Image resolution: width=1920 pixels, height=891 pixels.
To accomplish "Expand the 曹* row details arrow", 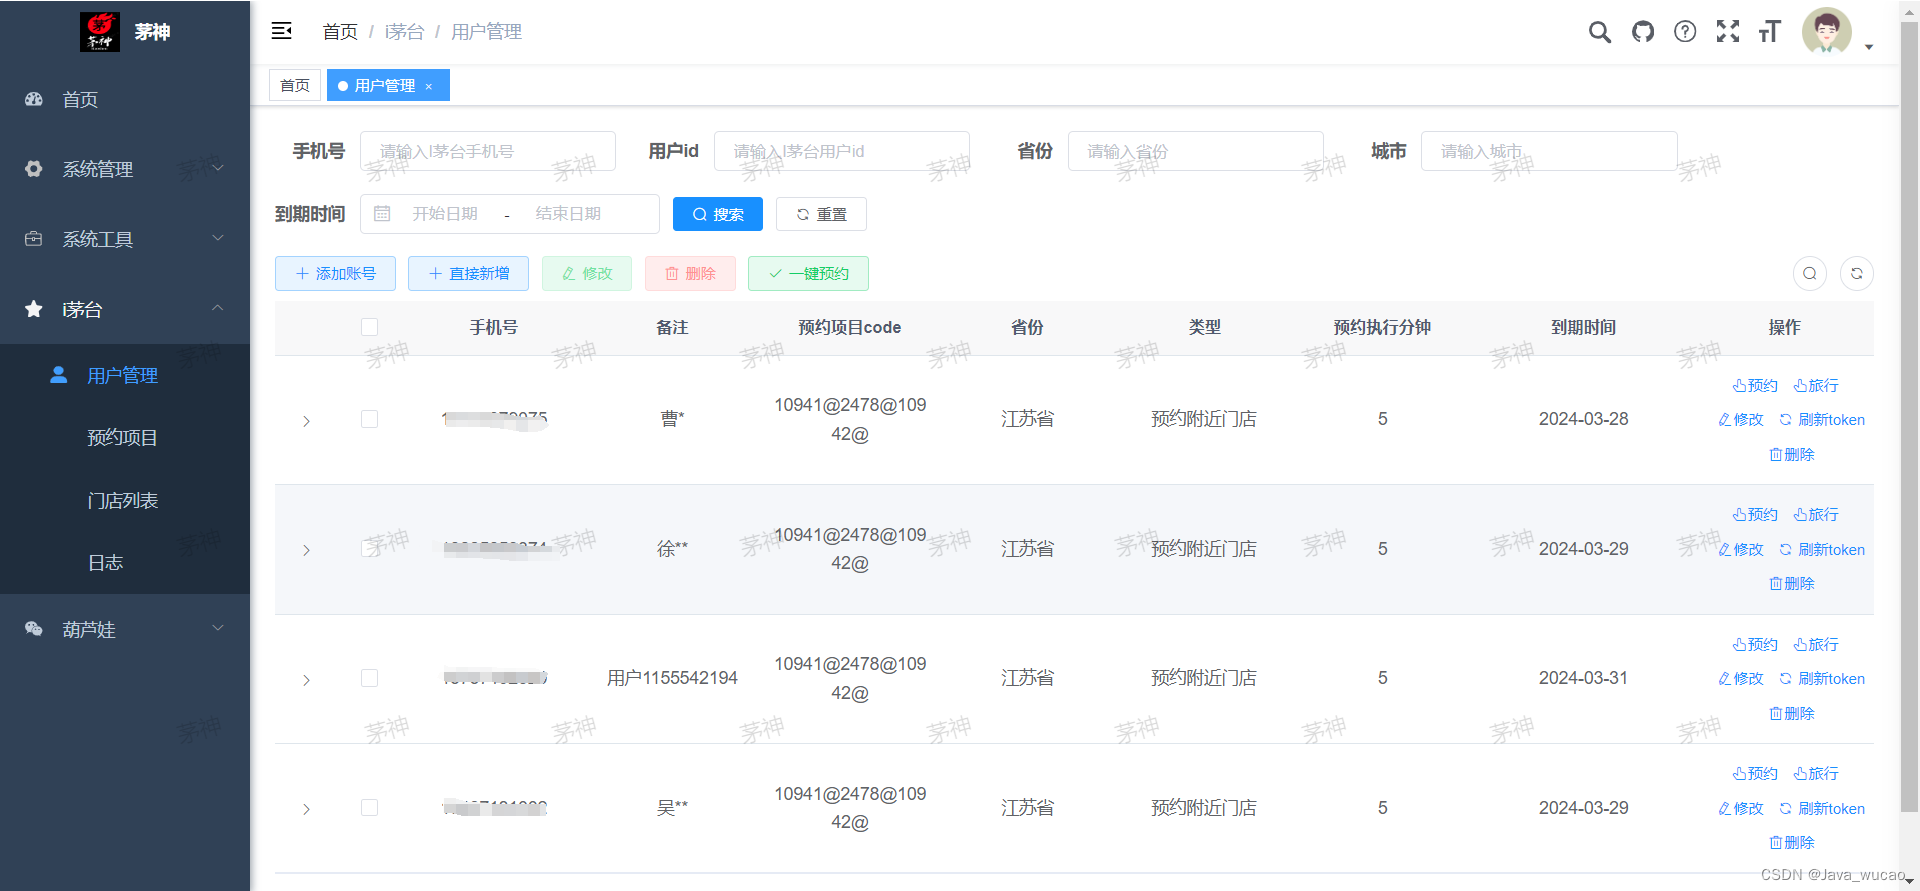I will coord(306,421).
